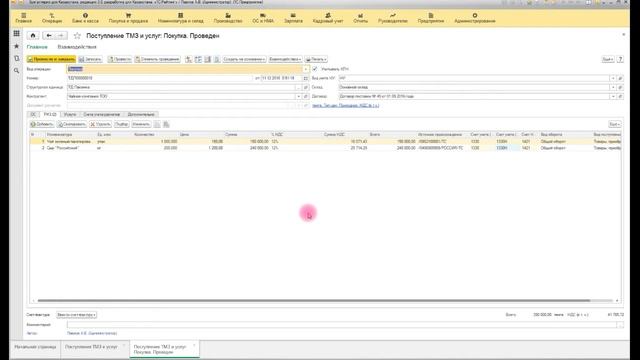Go to the home page icon
Image resolution: width=640 pixels, height=360 pixels.
[x=33, y=36]
